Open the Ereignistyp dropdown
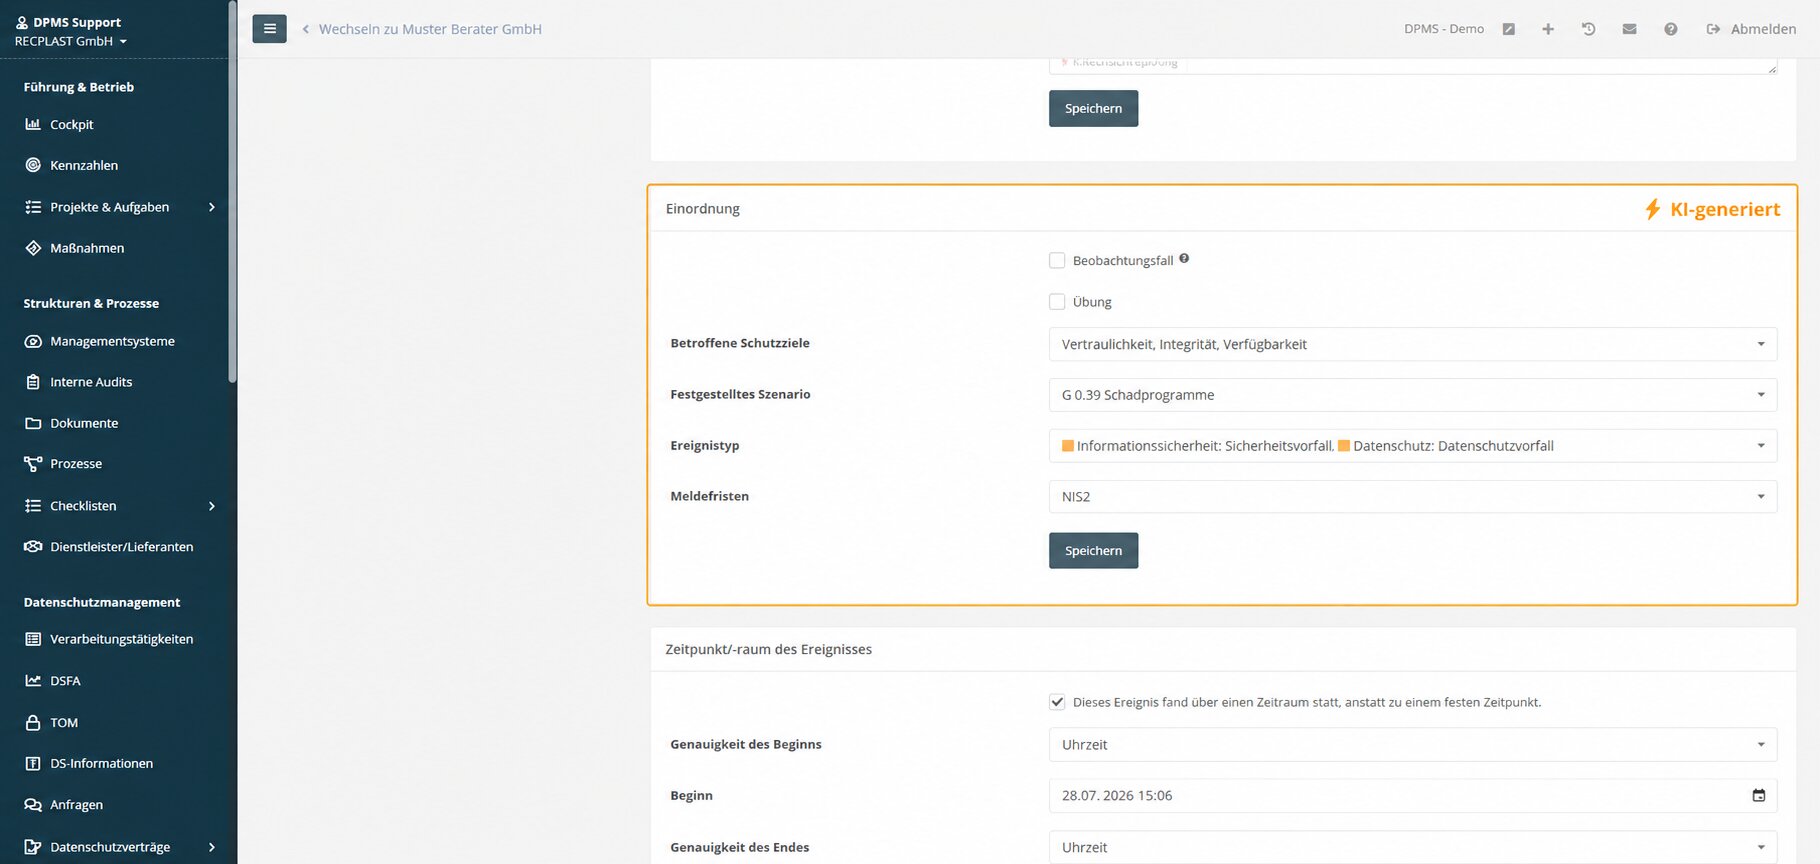 pos(1413,446)
